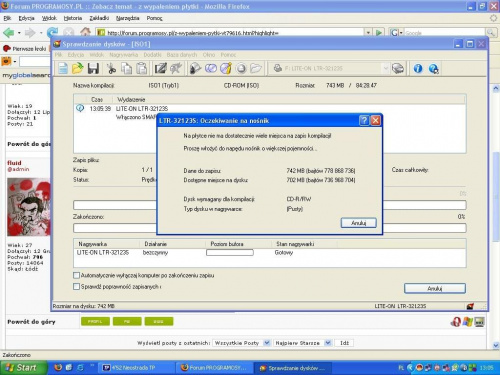Viewport: 500px width, 375px height.
Task: Open the Najpierw Starsze dropdown
Action: (x=328, y=343)
